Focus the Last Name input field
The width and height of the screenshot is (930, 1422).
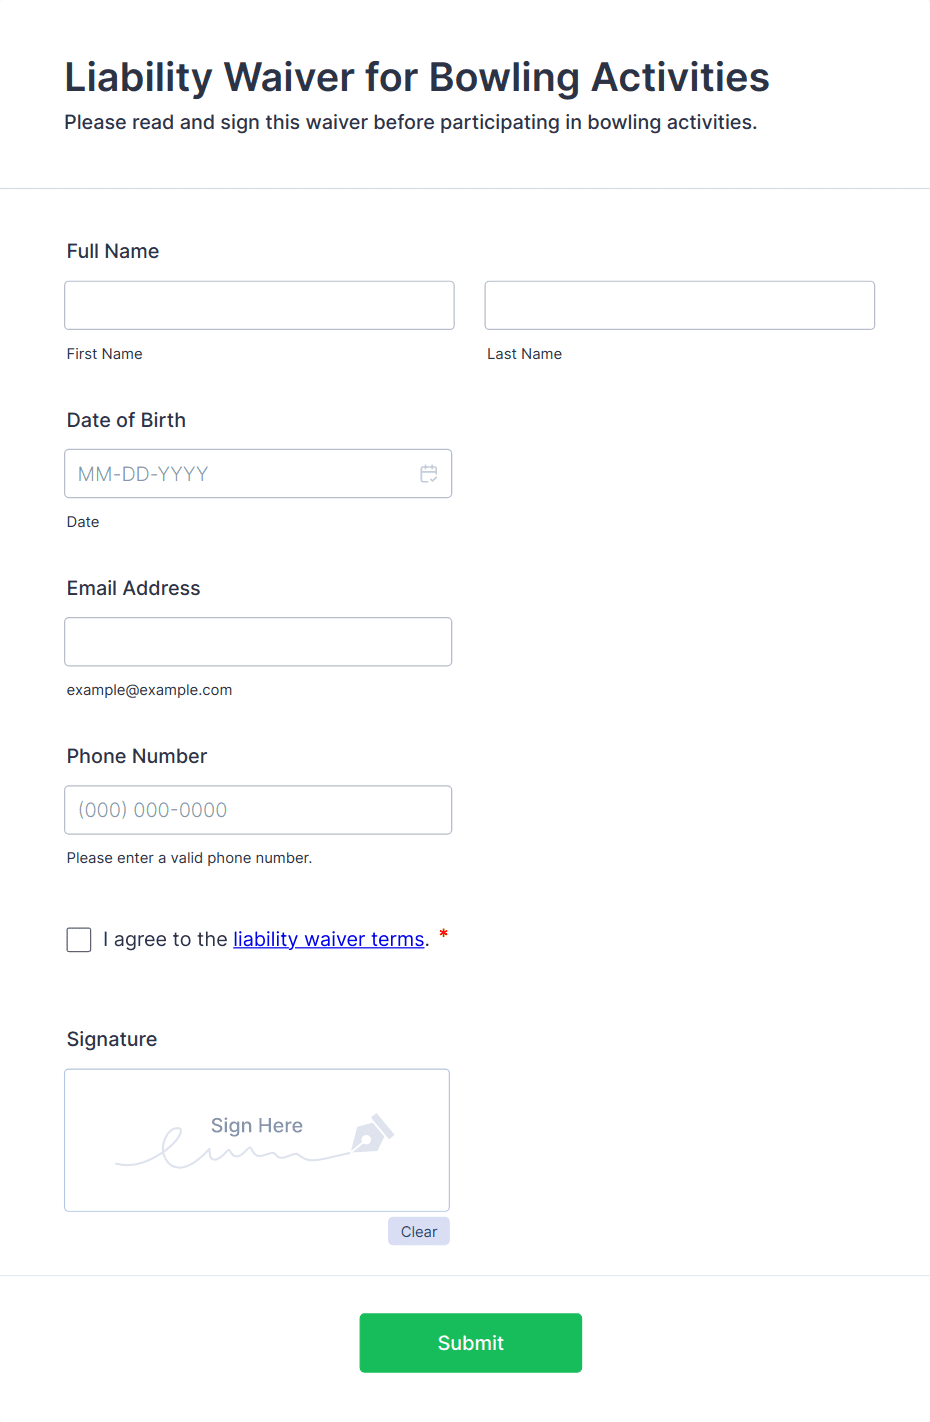point(679,306)
